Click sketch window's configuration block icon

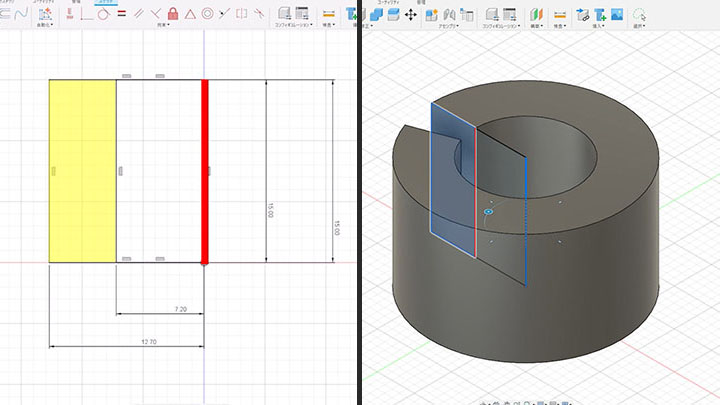coord(285,14)
